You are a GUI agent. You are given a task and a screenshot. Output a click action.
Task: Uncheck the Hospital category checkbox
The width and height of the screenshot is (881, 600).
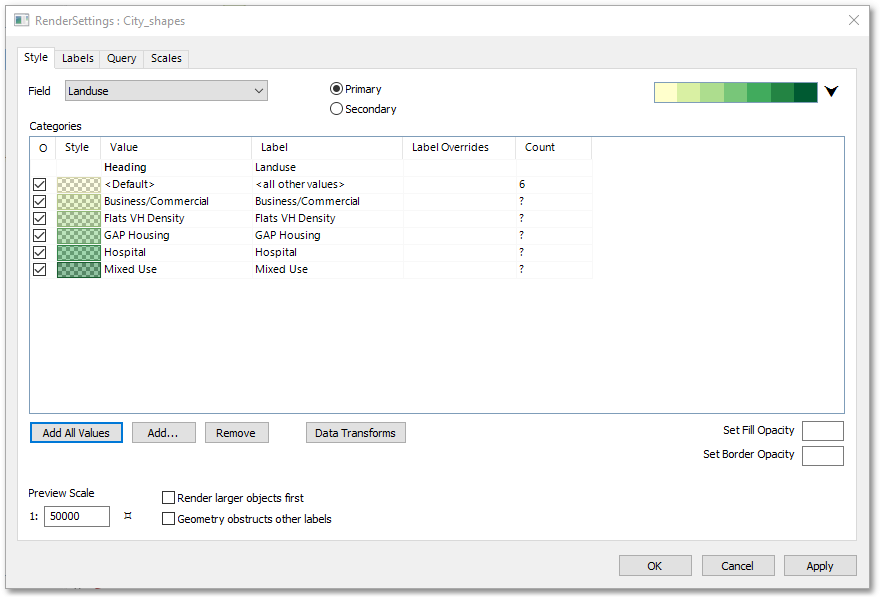pyautogui.click(x=39, y=252)
